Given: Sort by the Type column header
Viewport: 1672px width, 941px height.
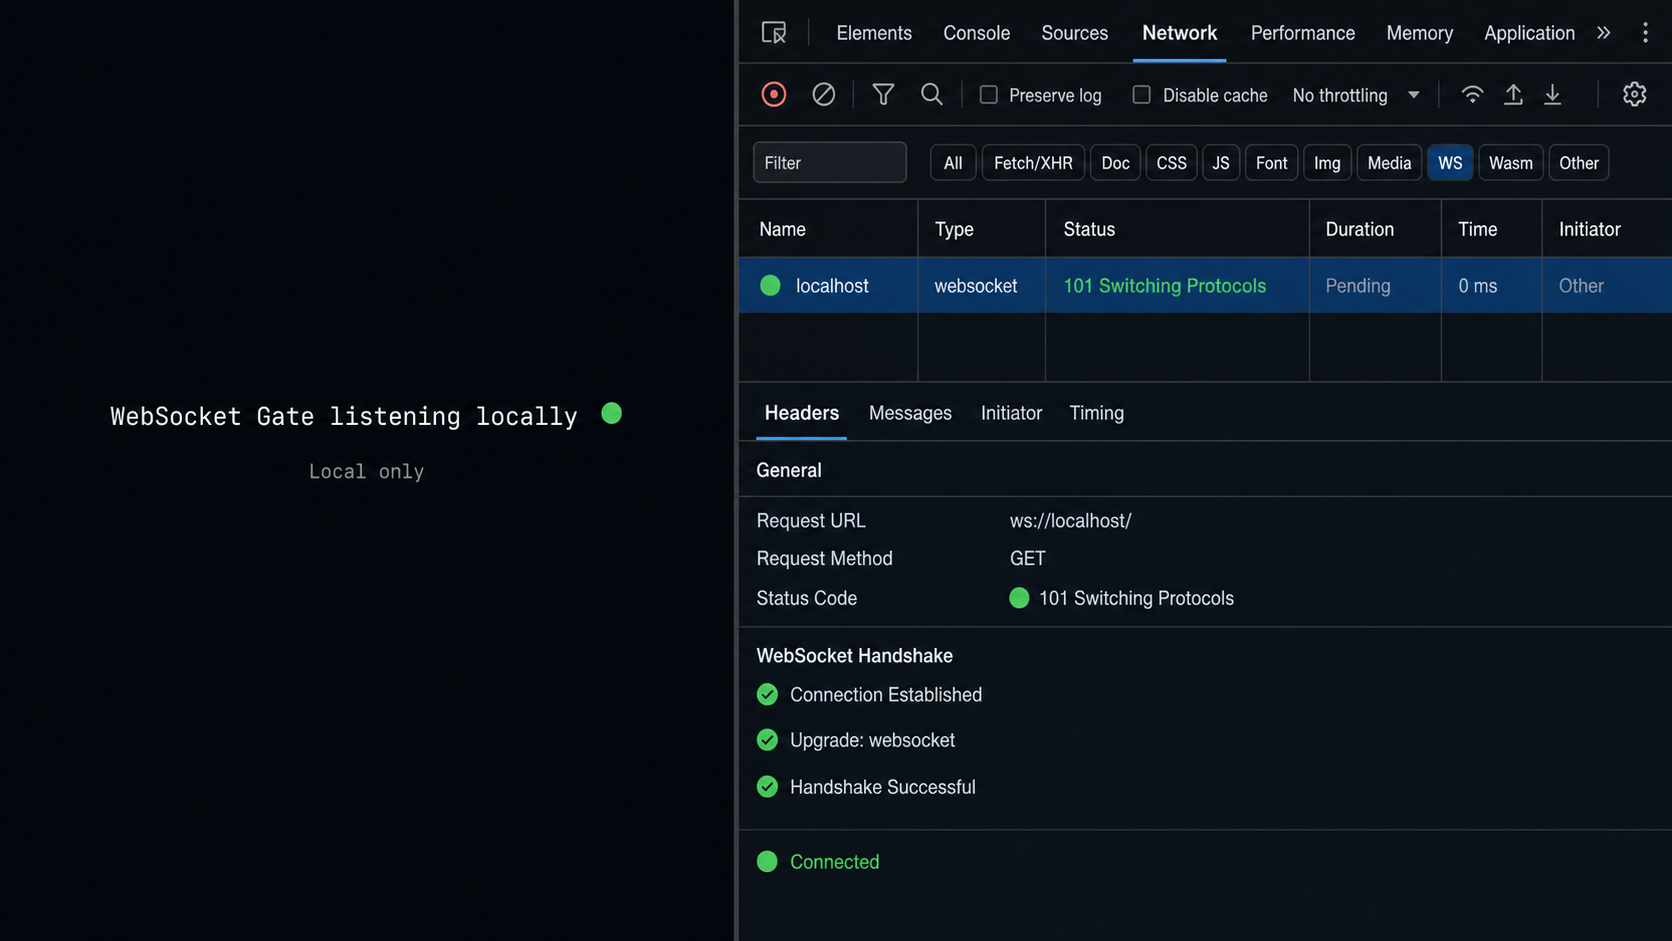Looking at the screenshot, I should tap(982, 229).
